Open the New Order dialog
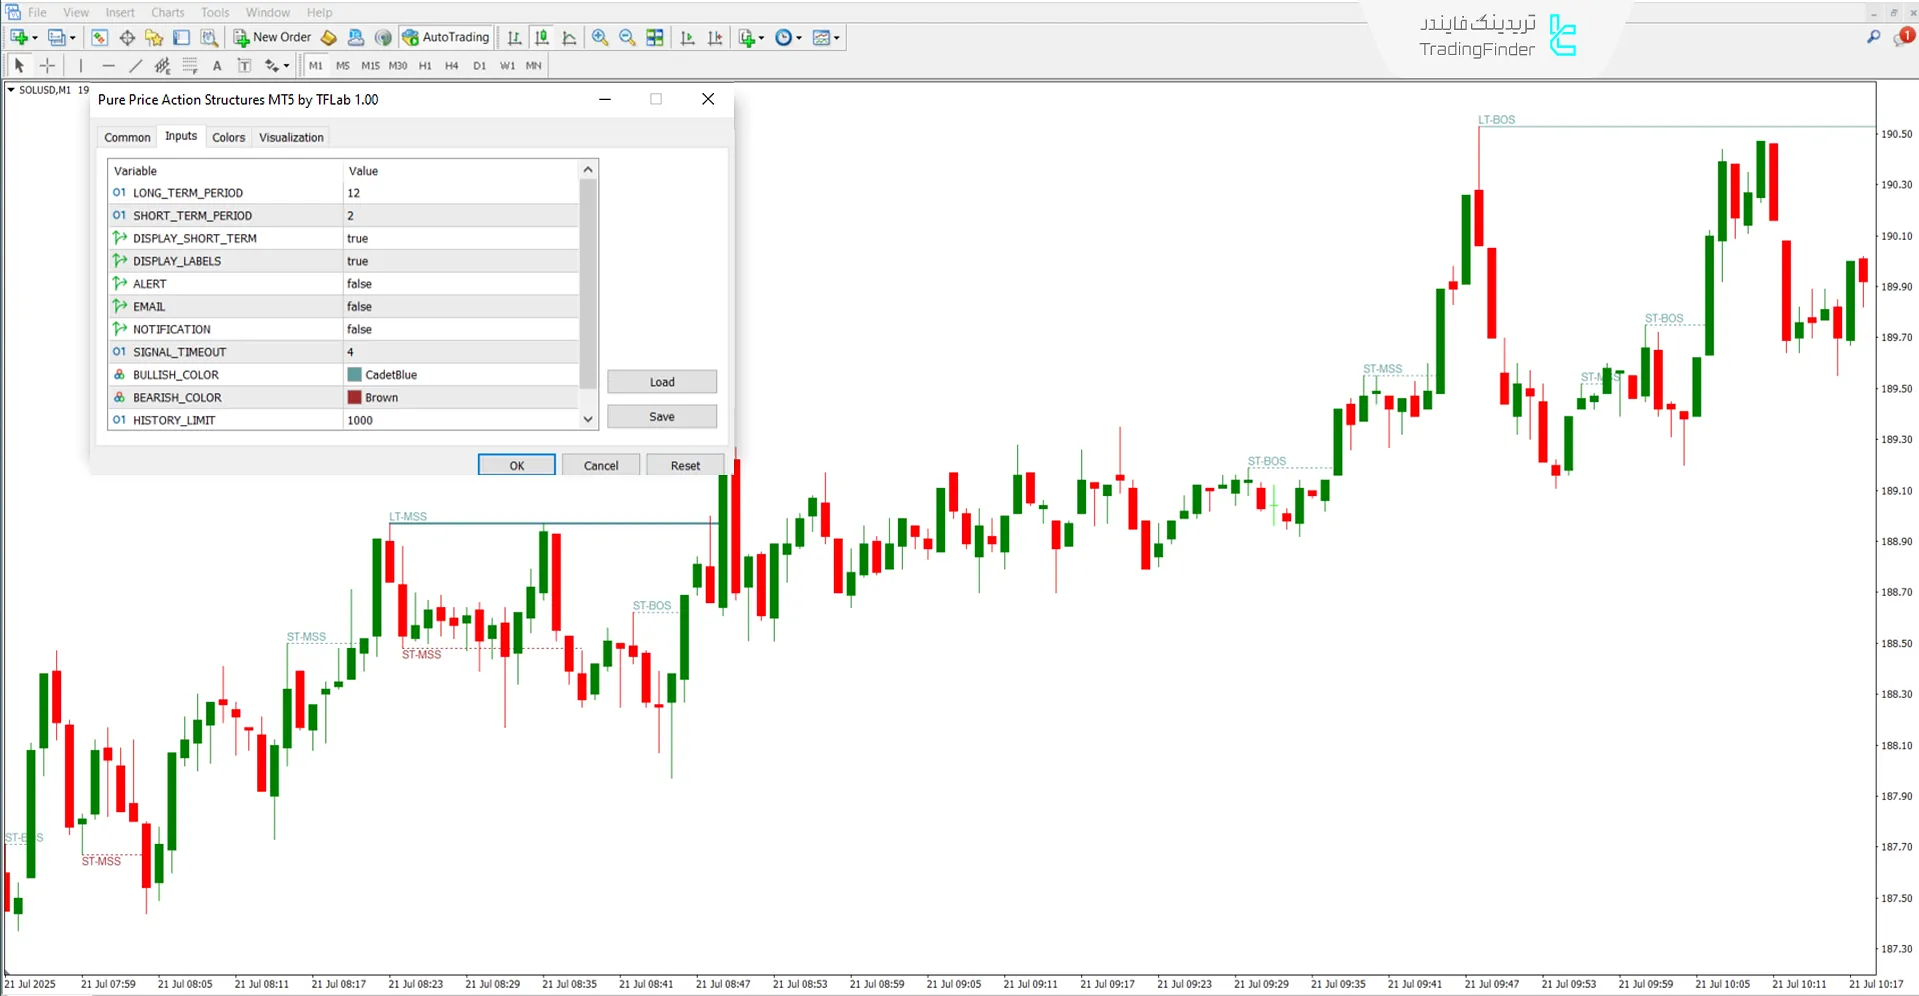The width and height of the screenshot is (1919, 996). pyautogui.click(x=272, y=38)
